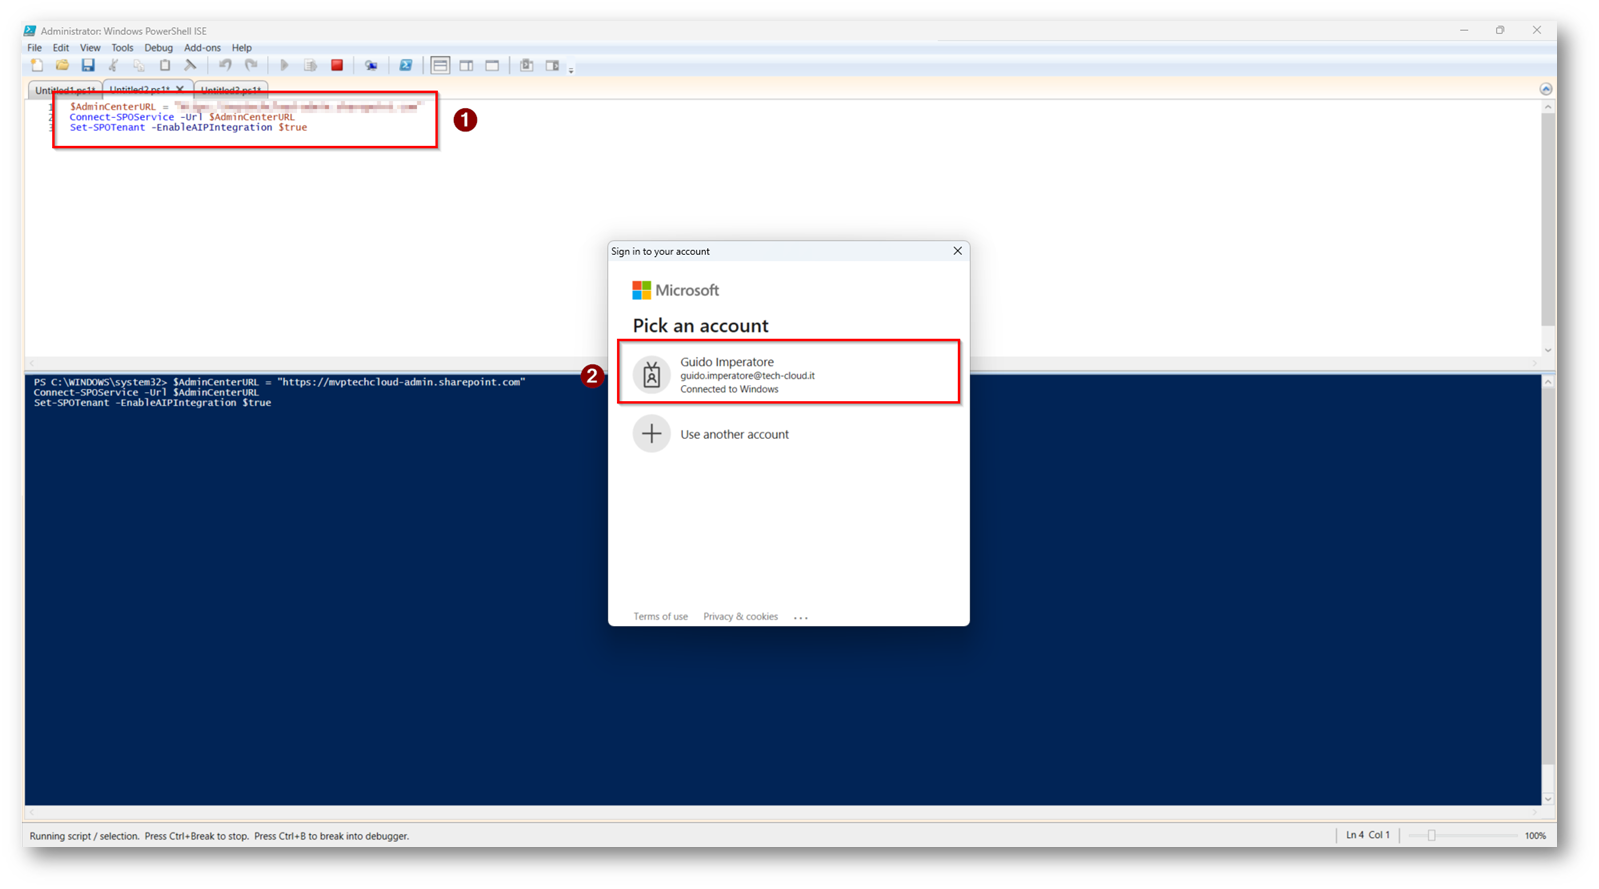This screenshot has width=1599, height=889.
Task: Redo the edit via the toolbar arrow
Action: pos(251,66)
